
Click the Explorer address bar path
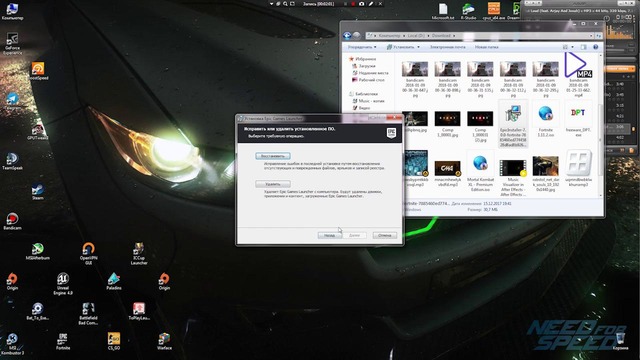pyautogui.click(x=480, y=36)
